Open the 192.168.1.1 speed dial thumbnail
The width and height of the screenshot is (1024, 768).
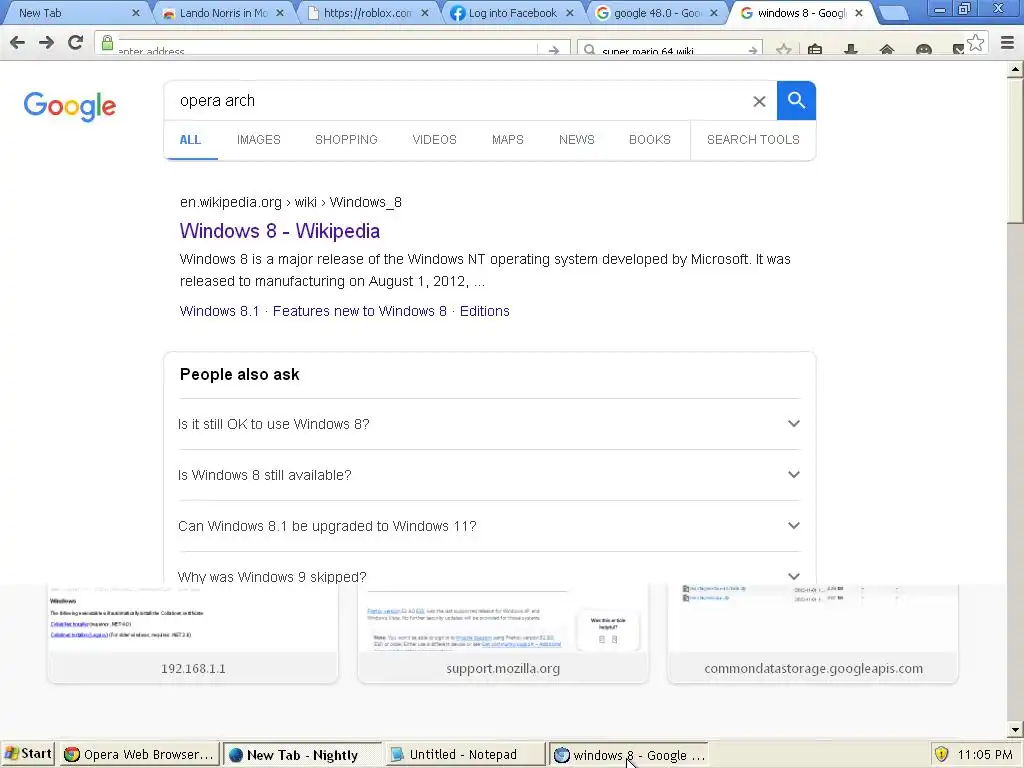(x=193, y=633)
